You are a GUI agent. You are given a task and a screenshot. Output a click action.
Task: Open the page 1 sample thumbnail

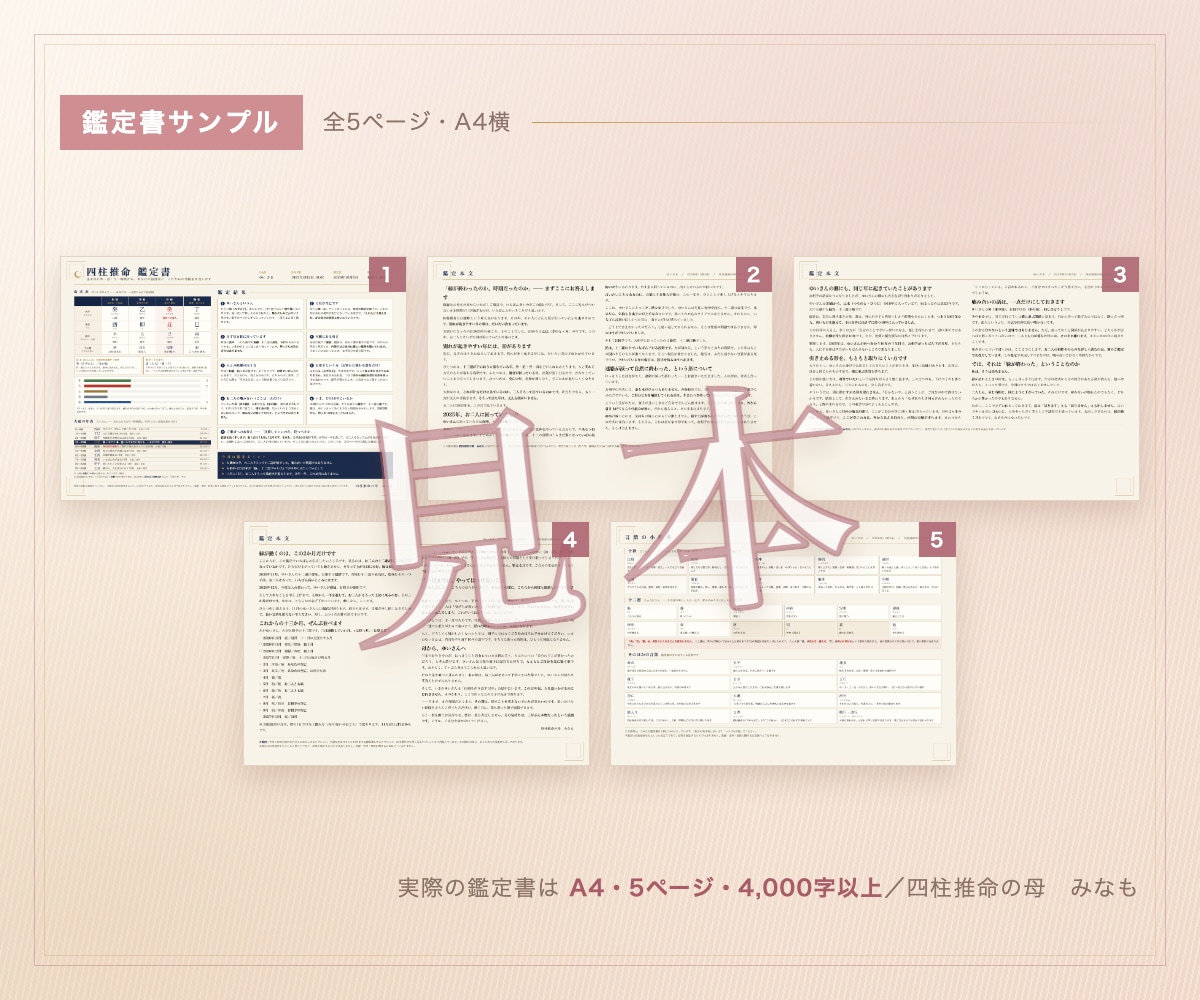(x=233, y=378)
